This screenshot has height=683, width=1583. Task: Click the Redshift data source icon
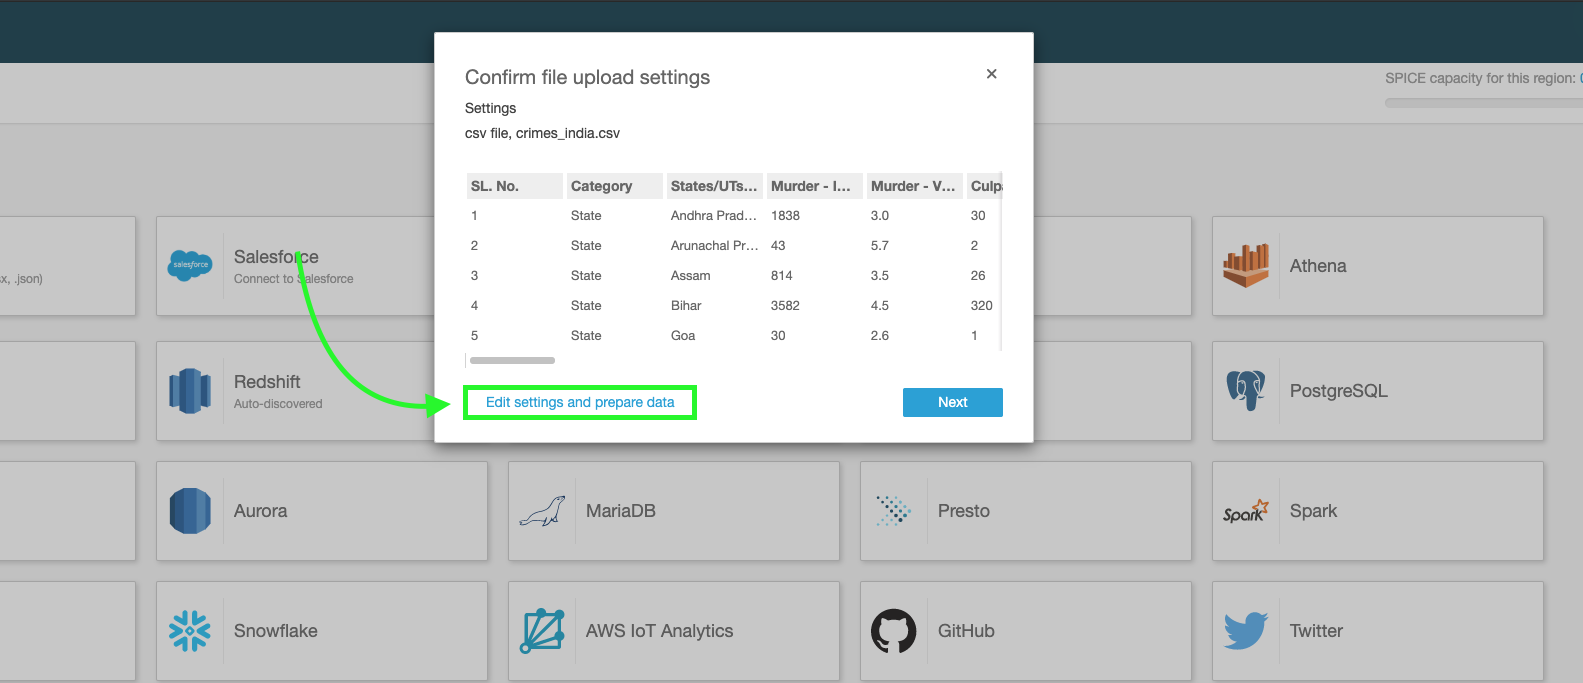tap(190, 391)
